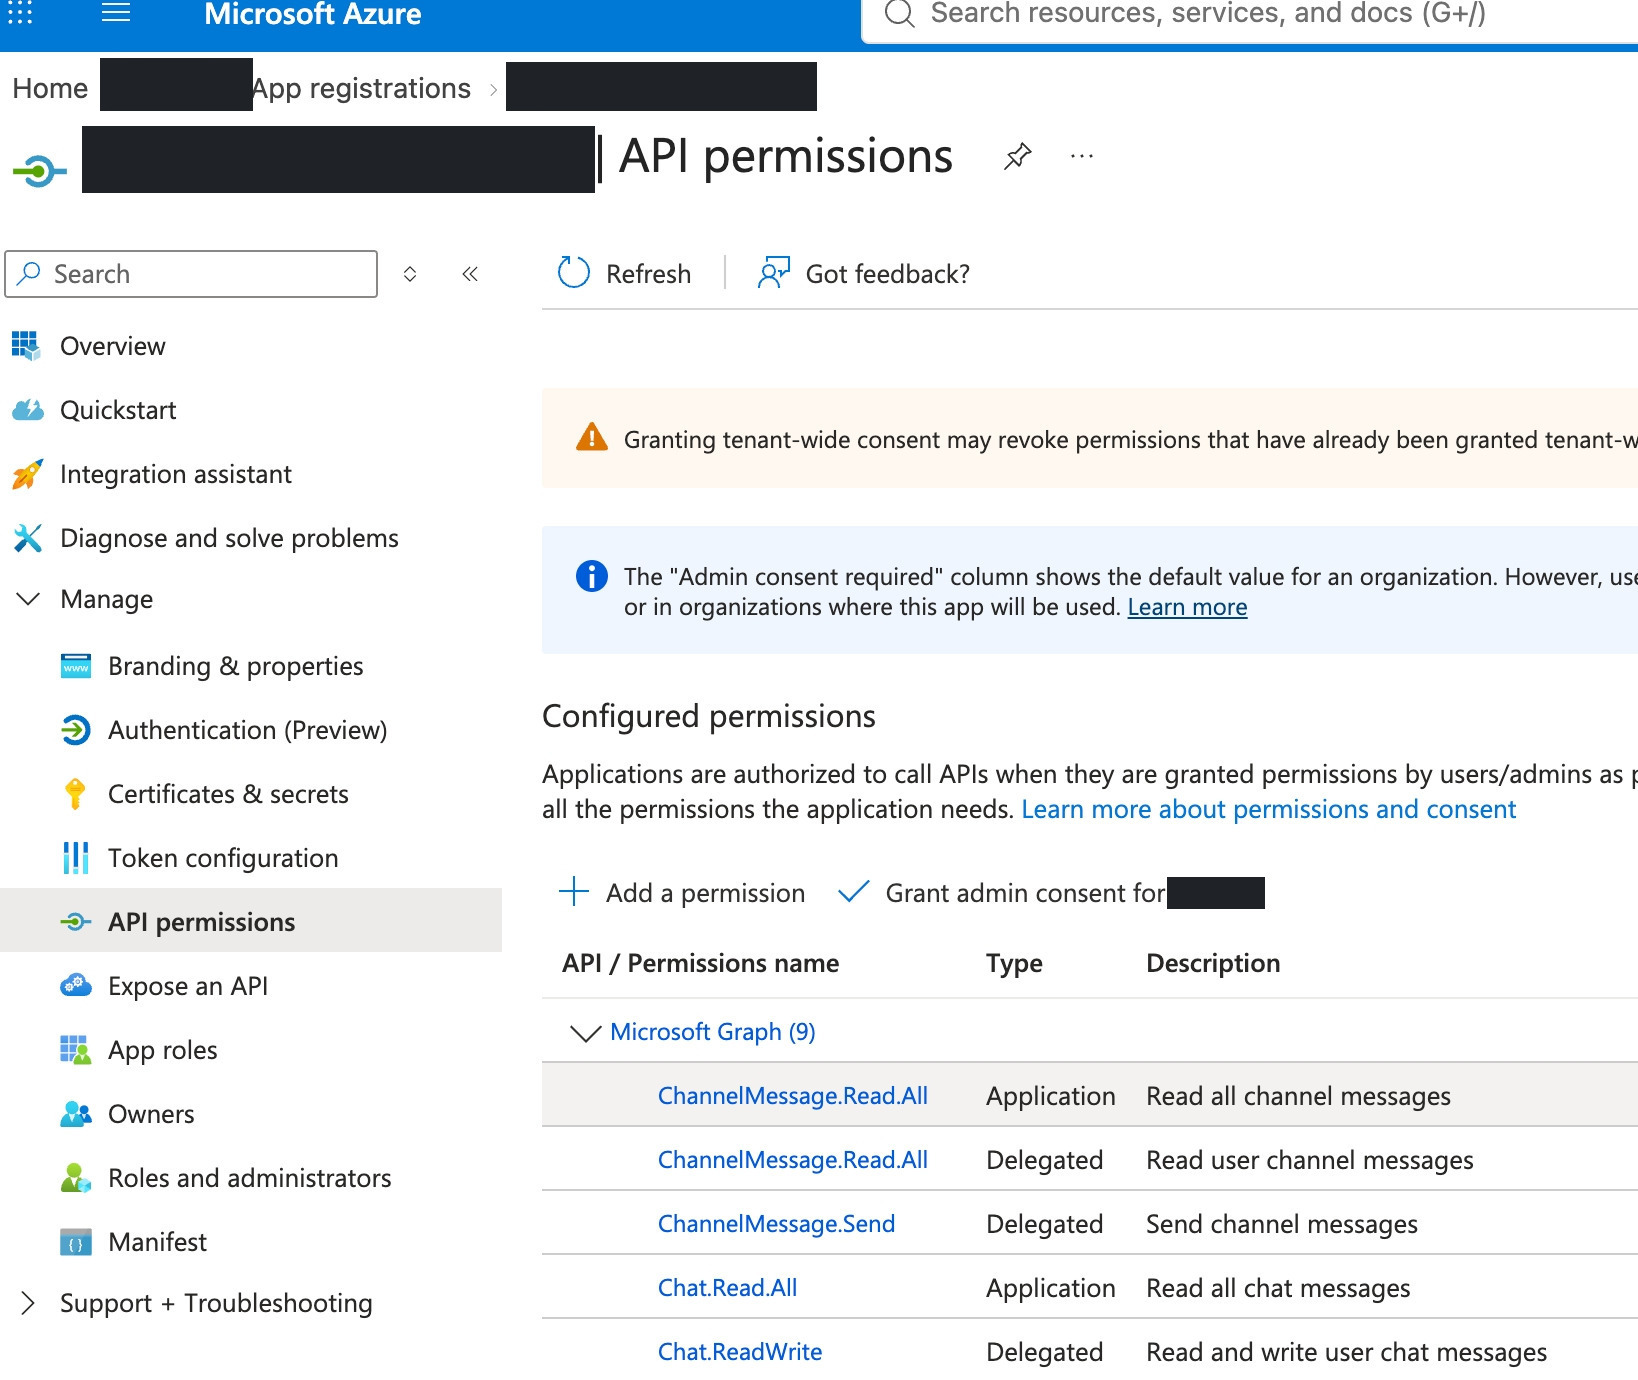Screen dimensions: 1638x1380
Task: Click the Microsoft Azure portal title
Action: 312,14
